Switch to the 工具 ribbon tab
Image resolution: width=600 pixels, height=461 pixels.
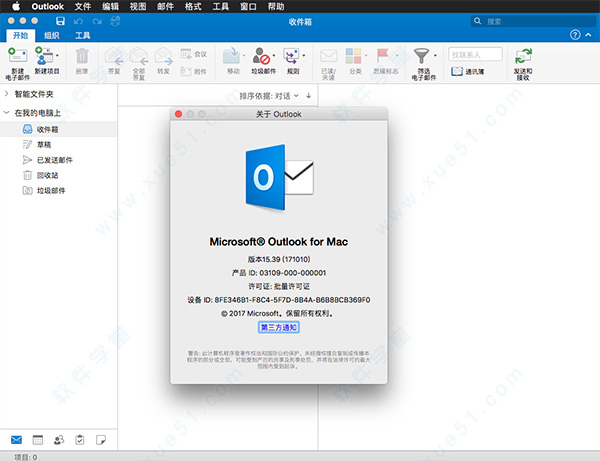[83, 36]
